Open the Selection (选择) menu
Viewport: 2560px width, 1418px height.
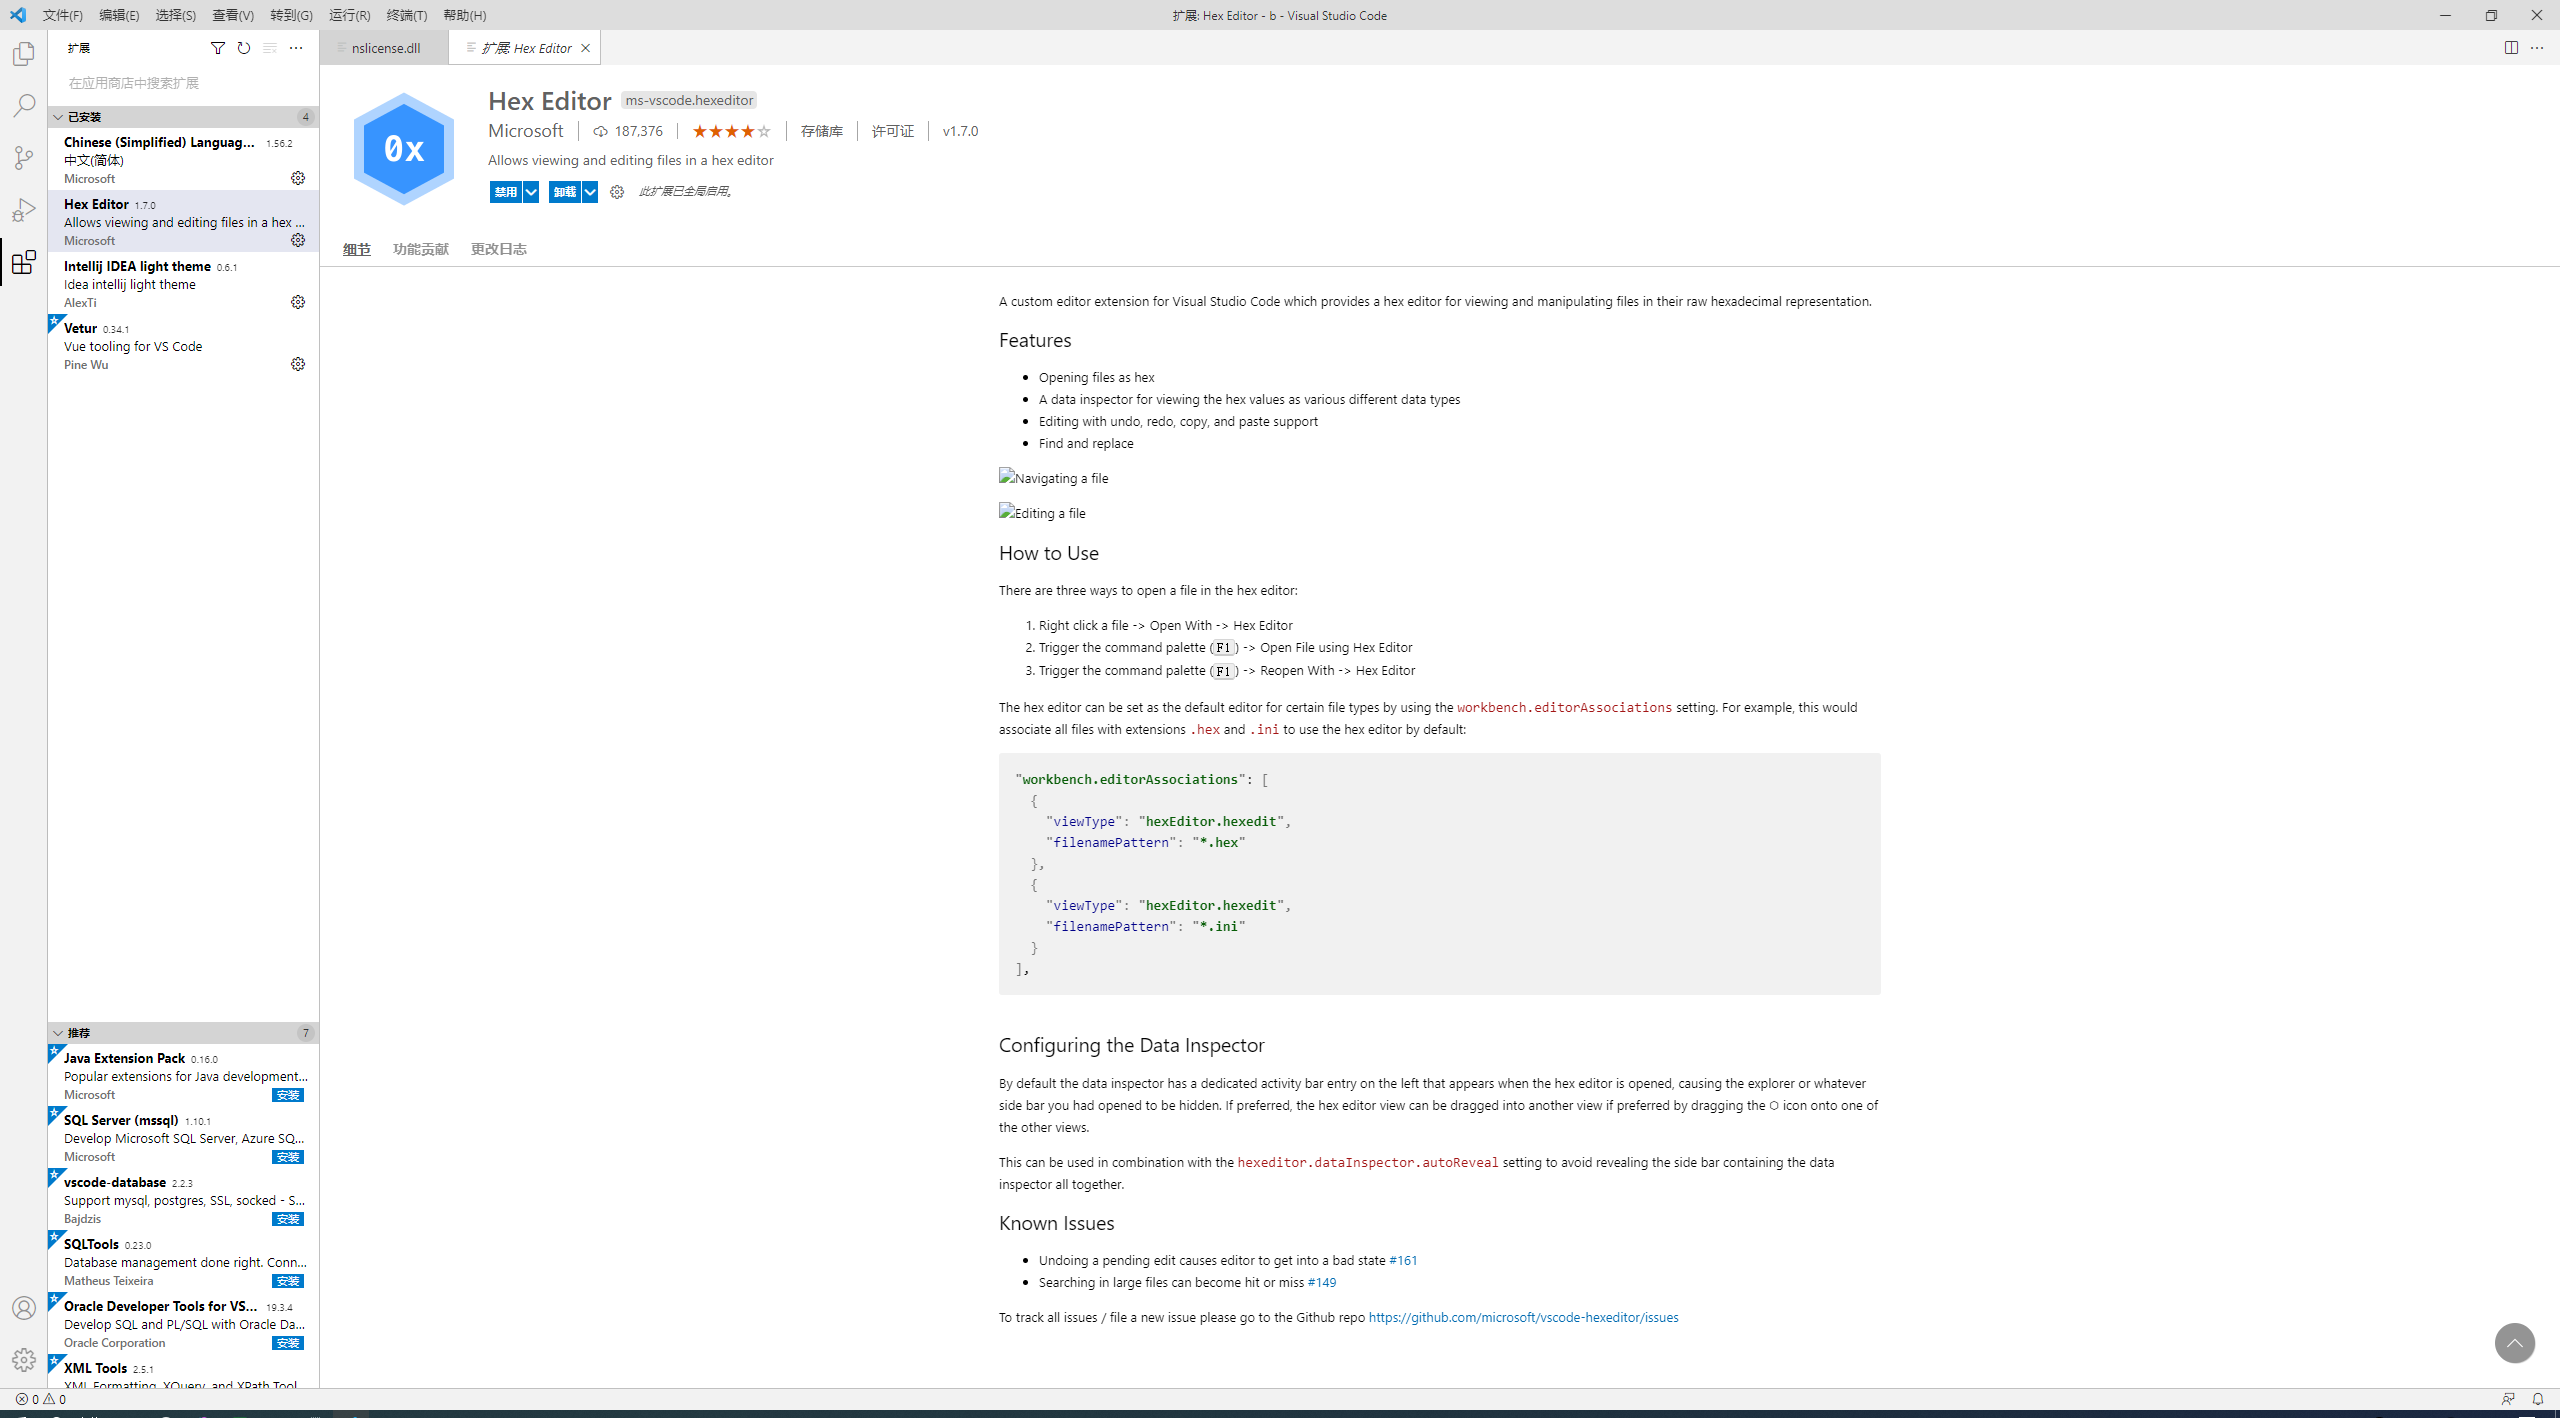pyautogui.click(x=176, y=15)
